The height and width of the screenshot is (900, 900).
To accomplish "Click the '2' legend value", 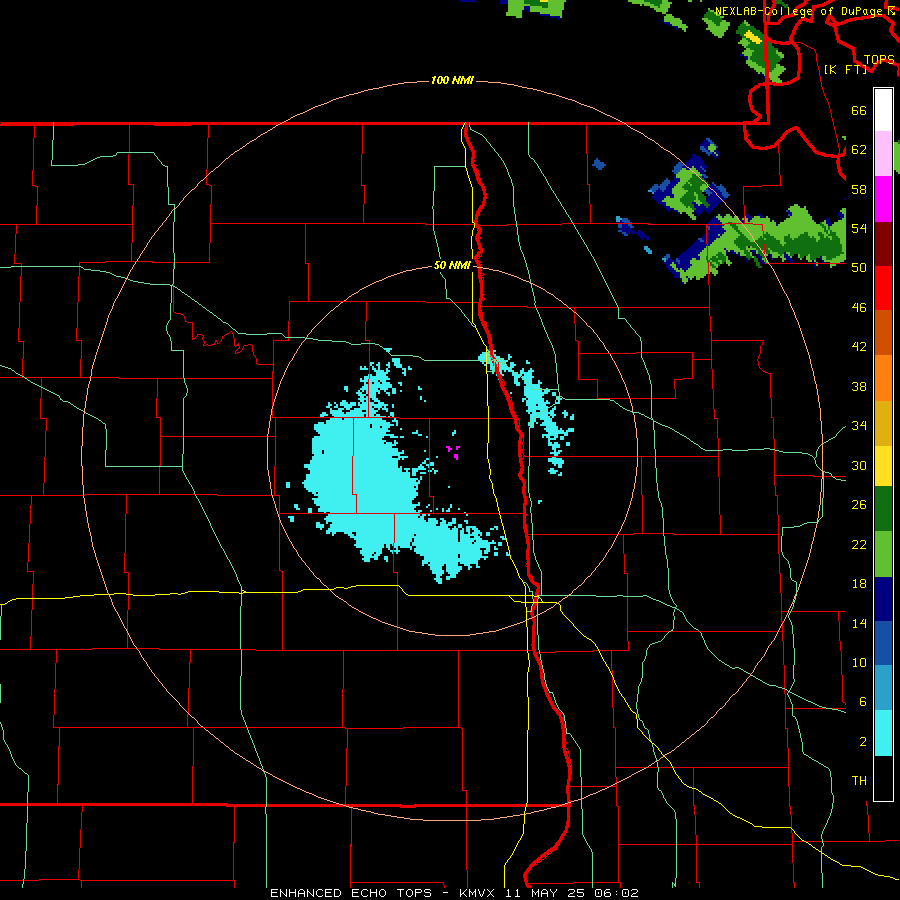I will click(x=862, y=742).
